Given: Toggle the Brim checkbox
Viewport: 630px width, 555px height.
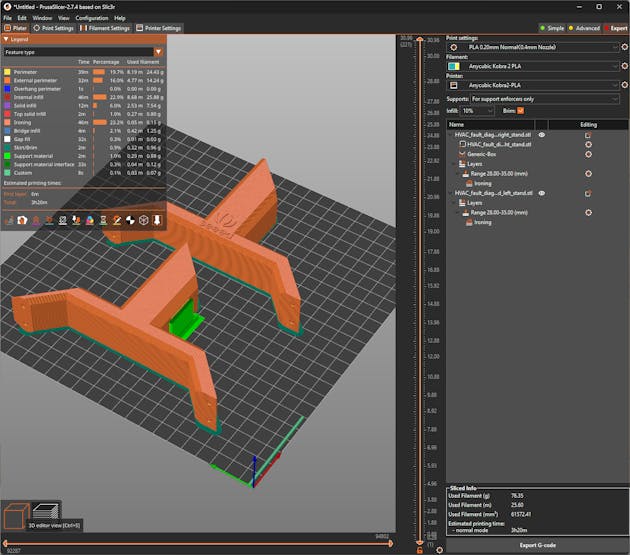Looking at the screenshot, I should [x=520, y=110].
